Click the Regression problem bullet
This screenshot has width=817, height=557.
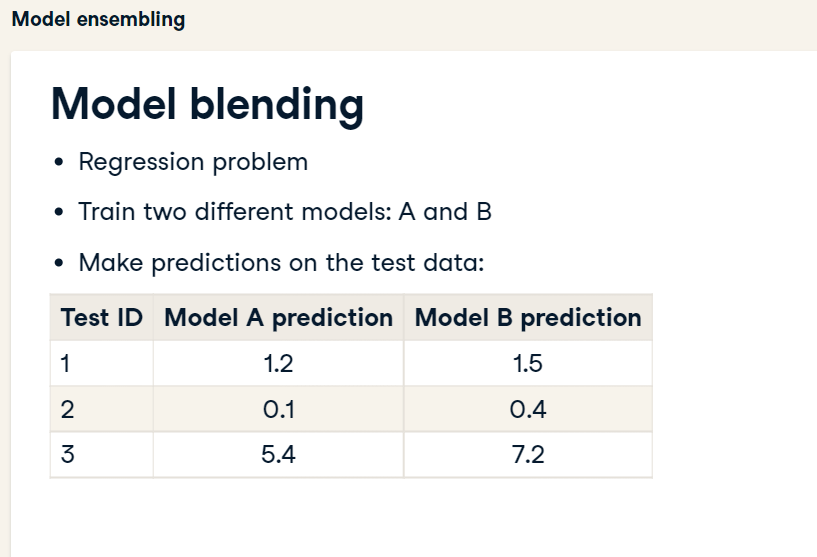(193, 162)
